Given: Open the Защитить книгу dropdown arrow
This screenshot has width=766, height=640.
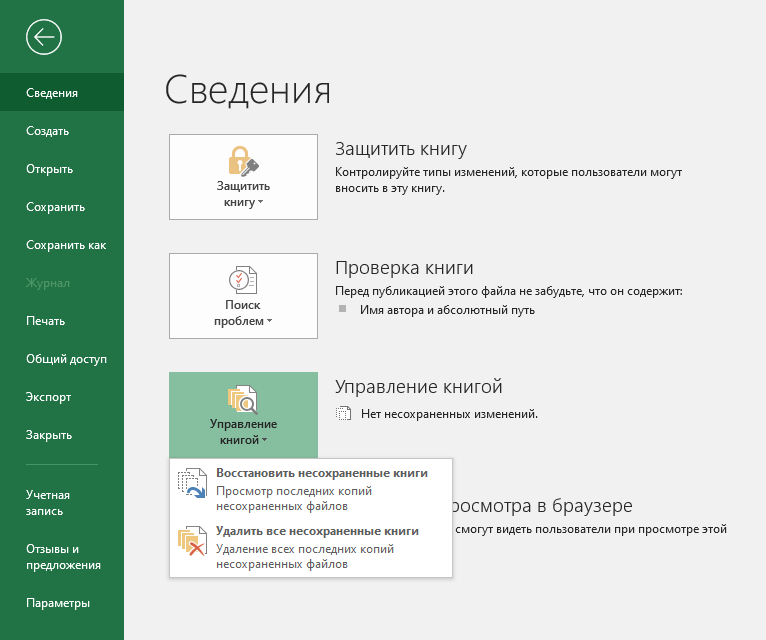Looking at the screenshot, I should click(260, 202).
